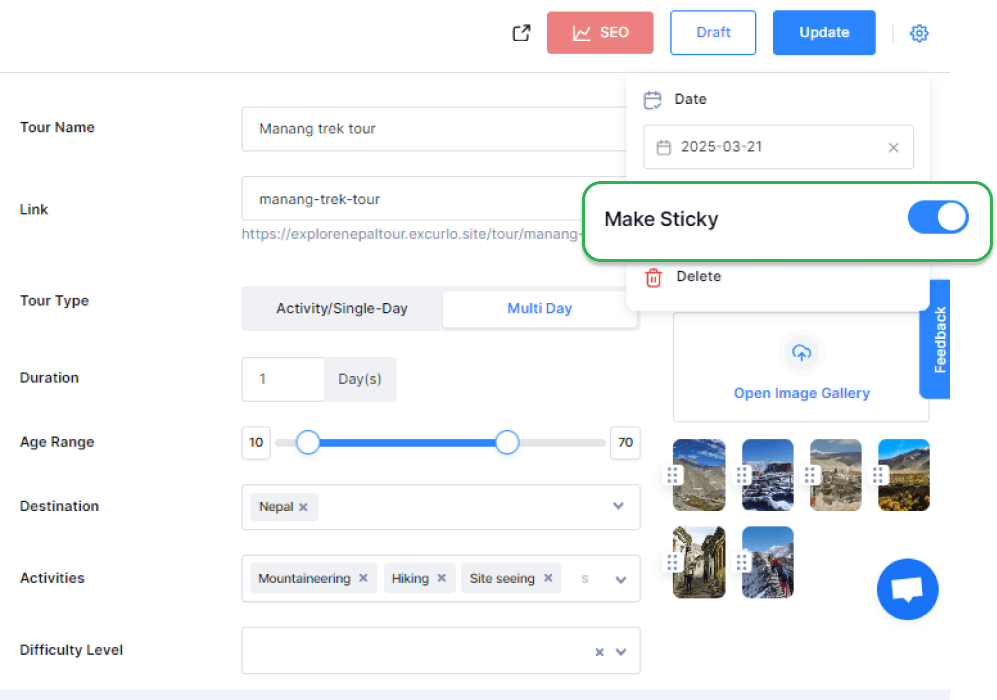Select Multi Day tour type
Viewport: 997px width, 700px height.
(x=539, y=308)
